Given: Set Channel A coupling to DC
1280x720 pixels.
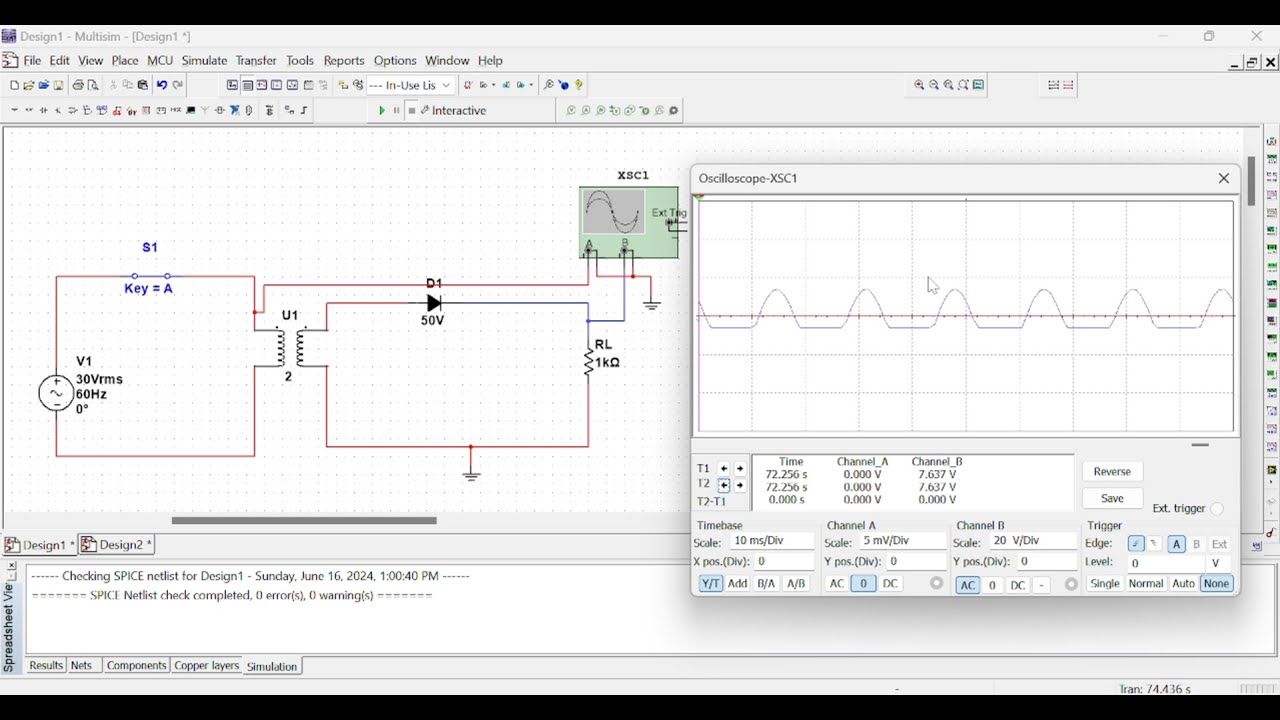Looking at the screenshot, I should pyautogui.click(x=890, y=584).
